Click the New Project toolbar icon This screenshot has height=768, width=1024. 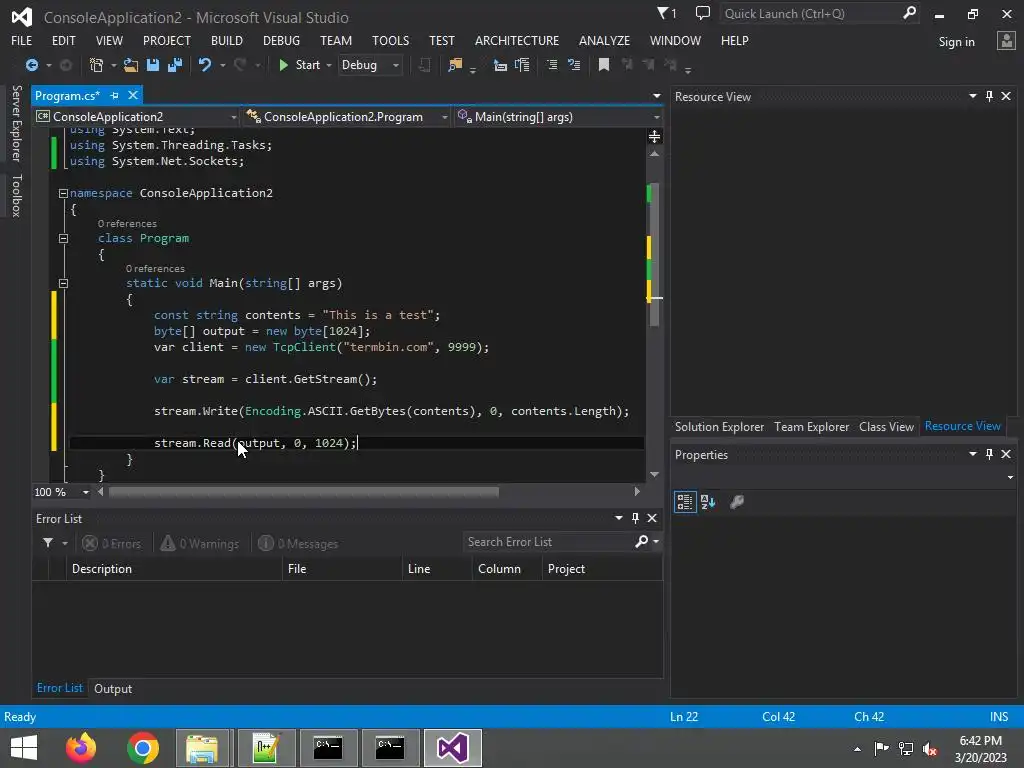pos(97,65)
